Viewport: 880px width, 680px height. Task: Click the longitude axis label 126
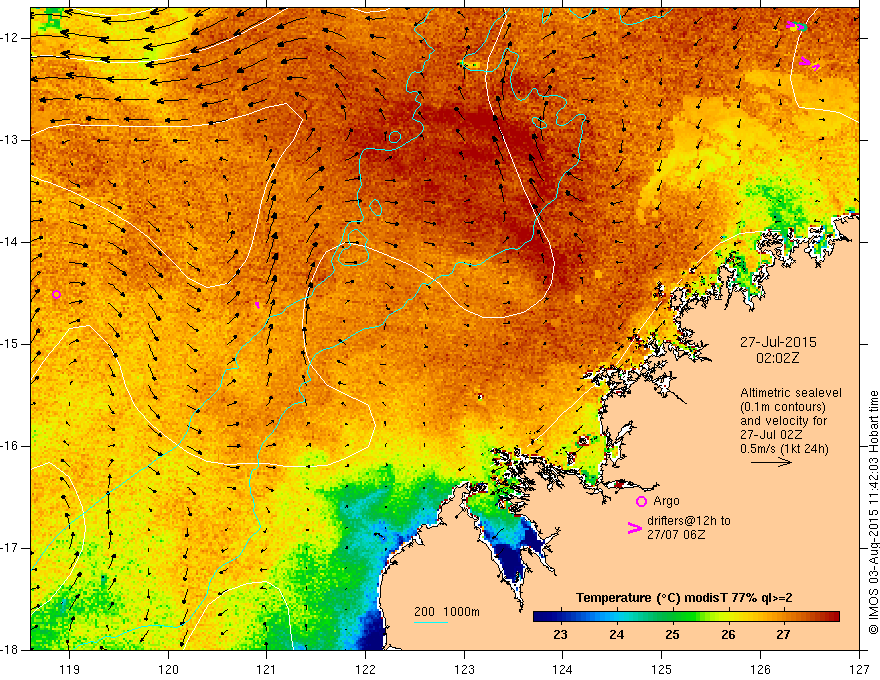point(760,669)
